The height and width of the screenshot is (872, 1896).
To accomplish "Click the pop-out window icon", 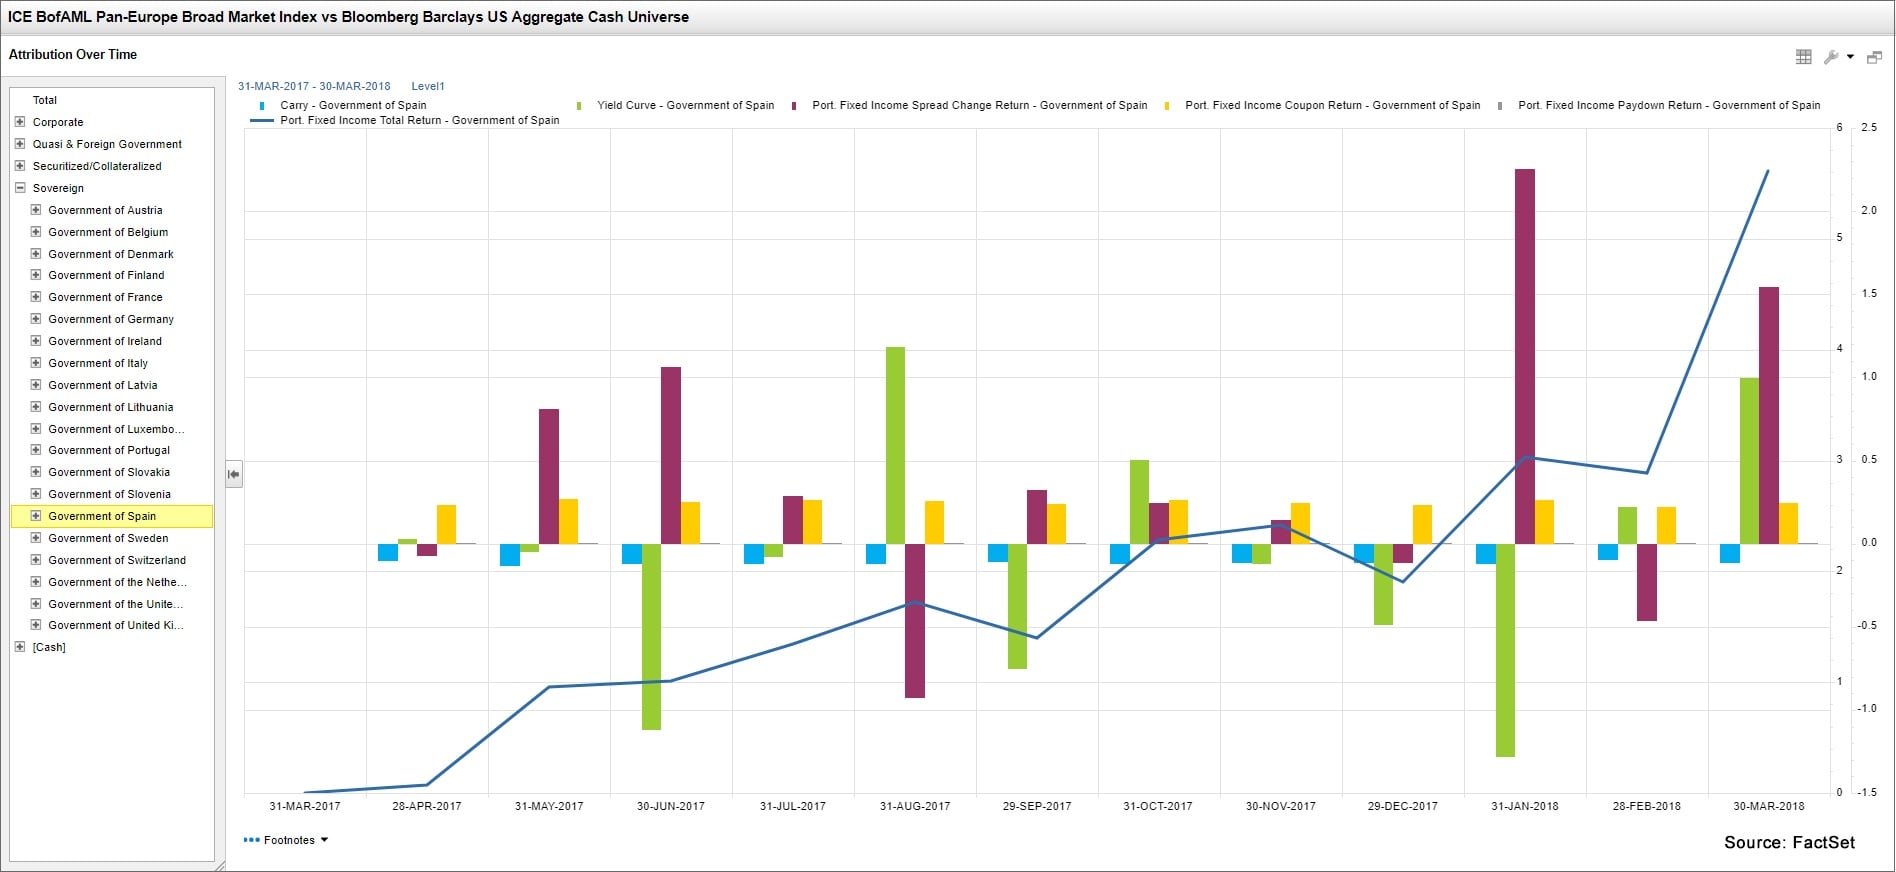I will pyautogui.click(x=1874, y=57).
